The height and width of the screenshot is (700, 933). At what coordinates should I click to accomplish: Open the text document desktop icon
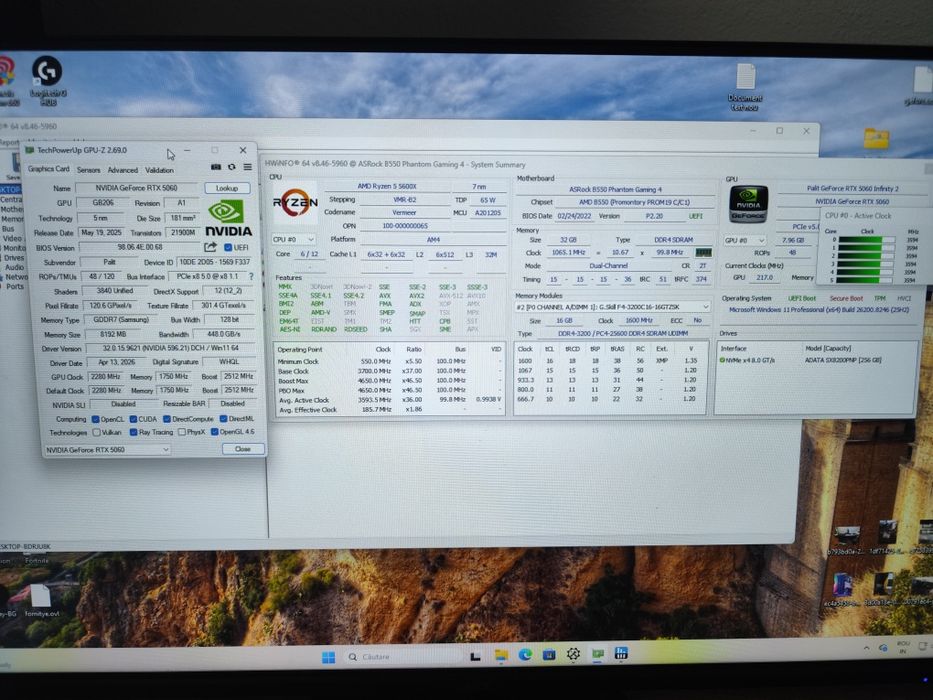click(745, 87)
